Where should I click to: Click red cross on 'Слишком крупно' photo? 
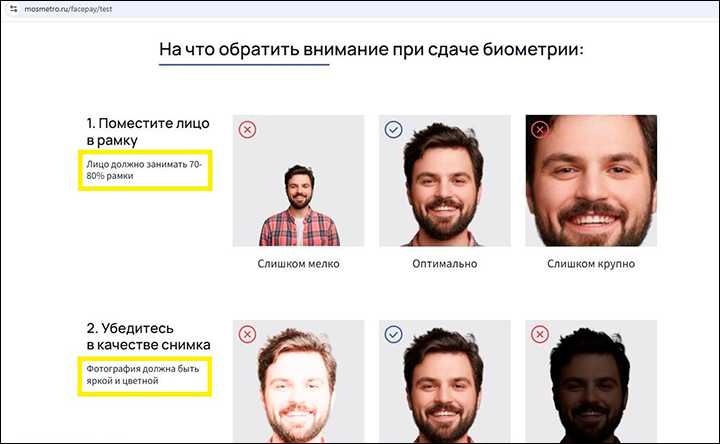click(540, 130)
